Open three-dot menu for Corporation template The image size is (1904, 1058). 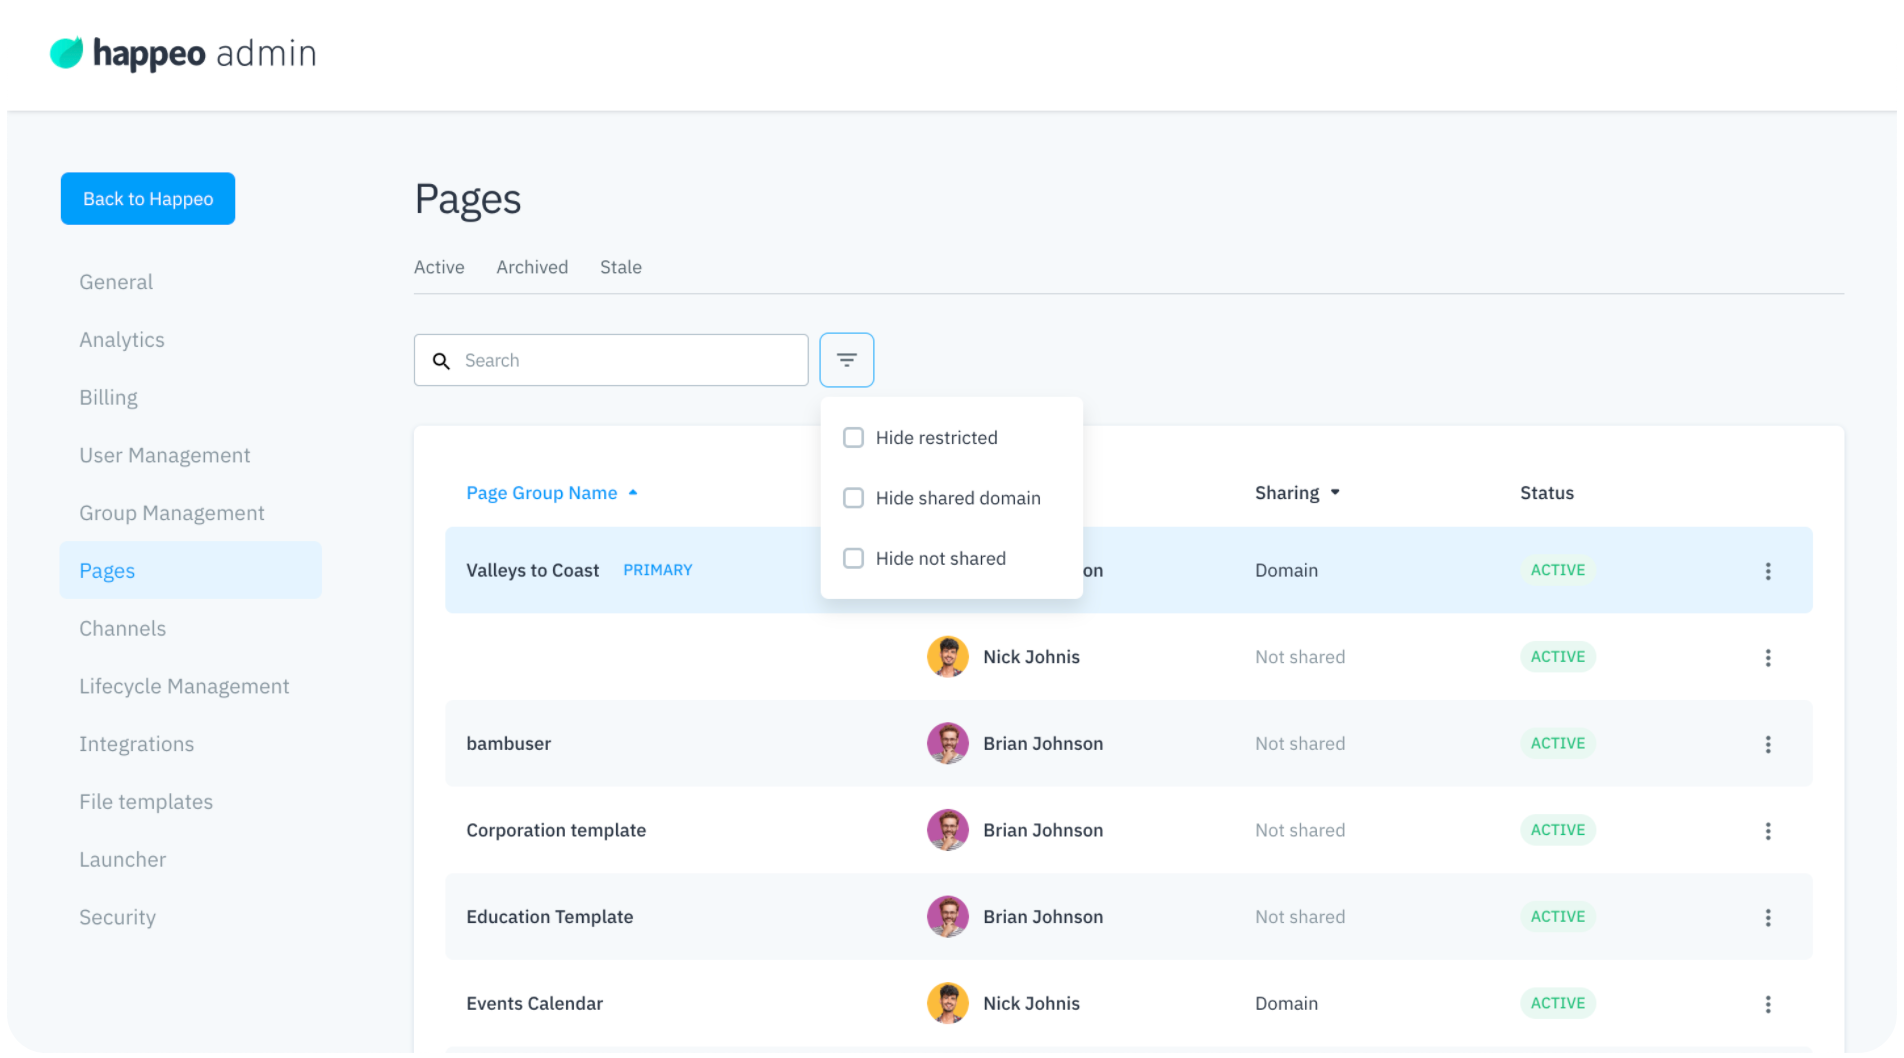(1767, 831)
